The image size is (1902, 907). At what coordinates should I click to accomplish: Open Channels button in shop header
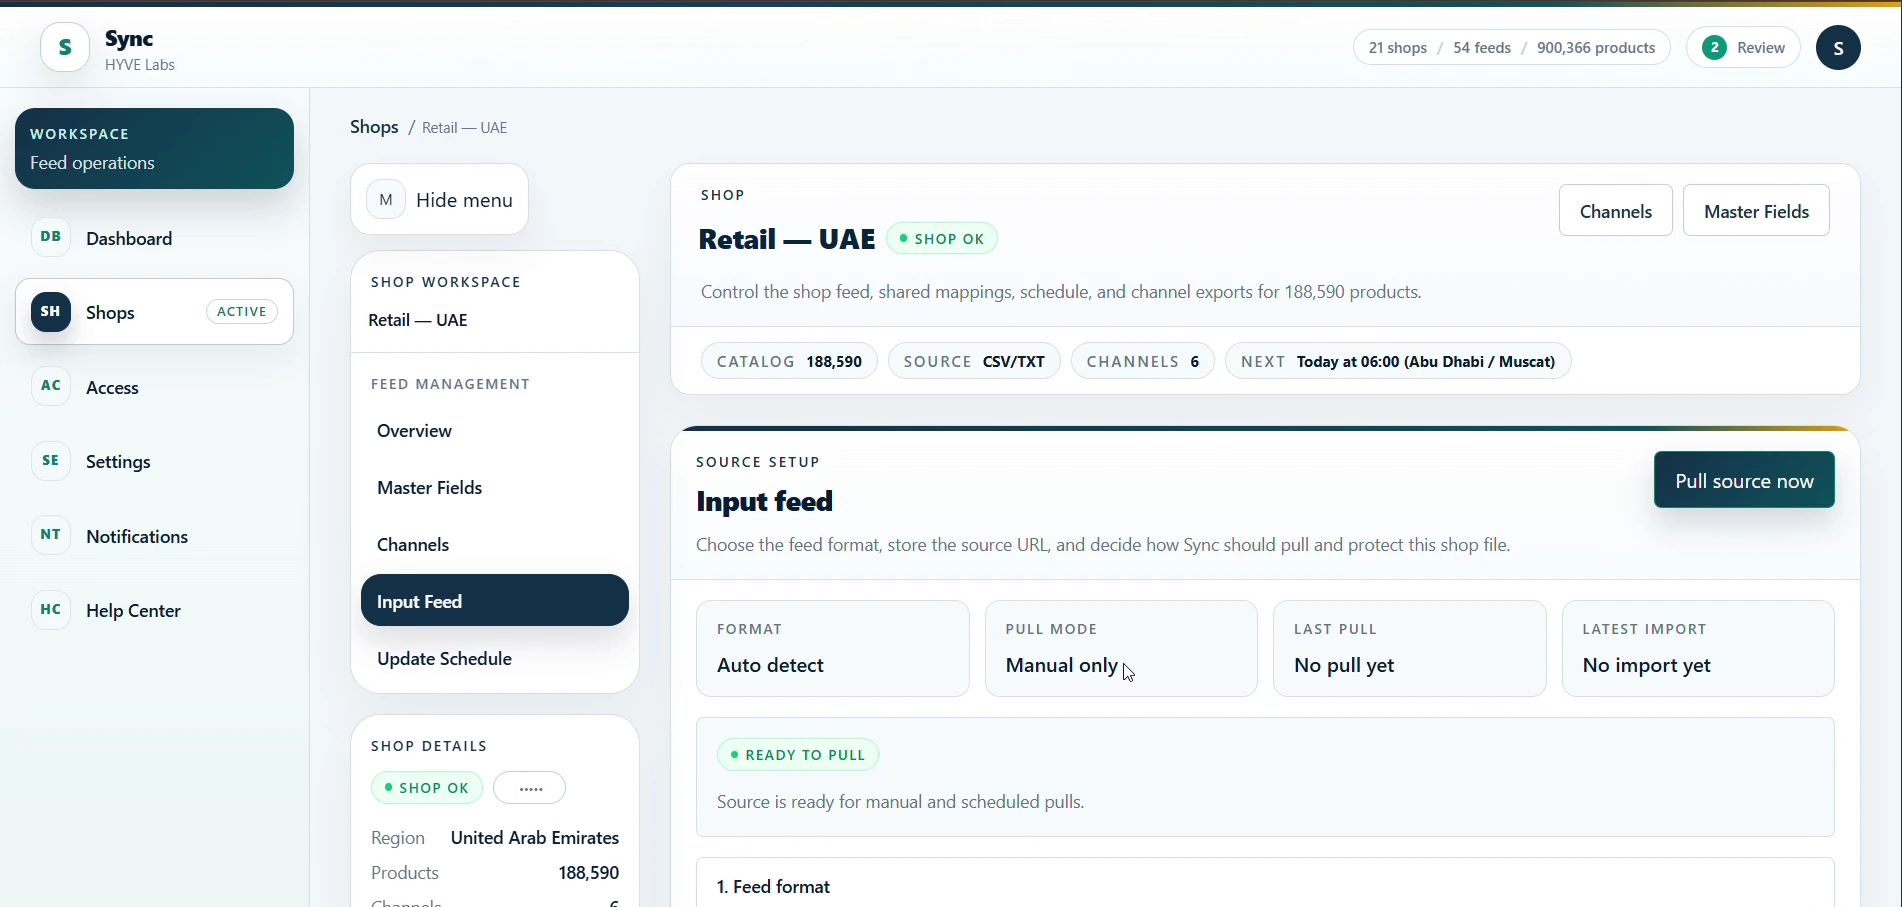tap(1615, 211)
